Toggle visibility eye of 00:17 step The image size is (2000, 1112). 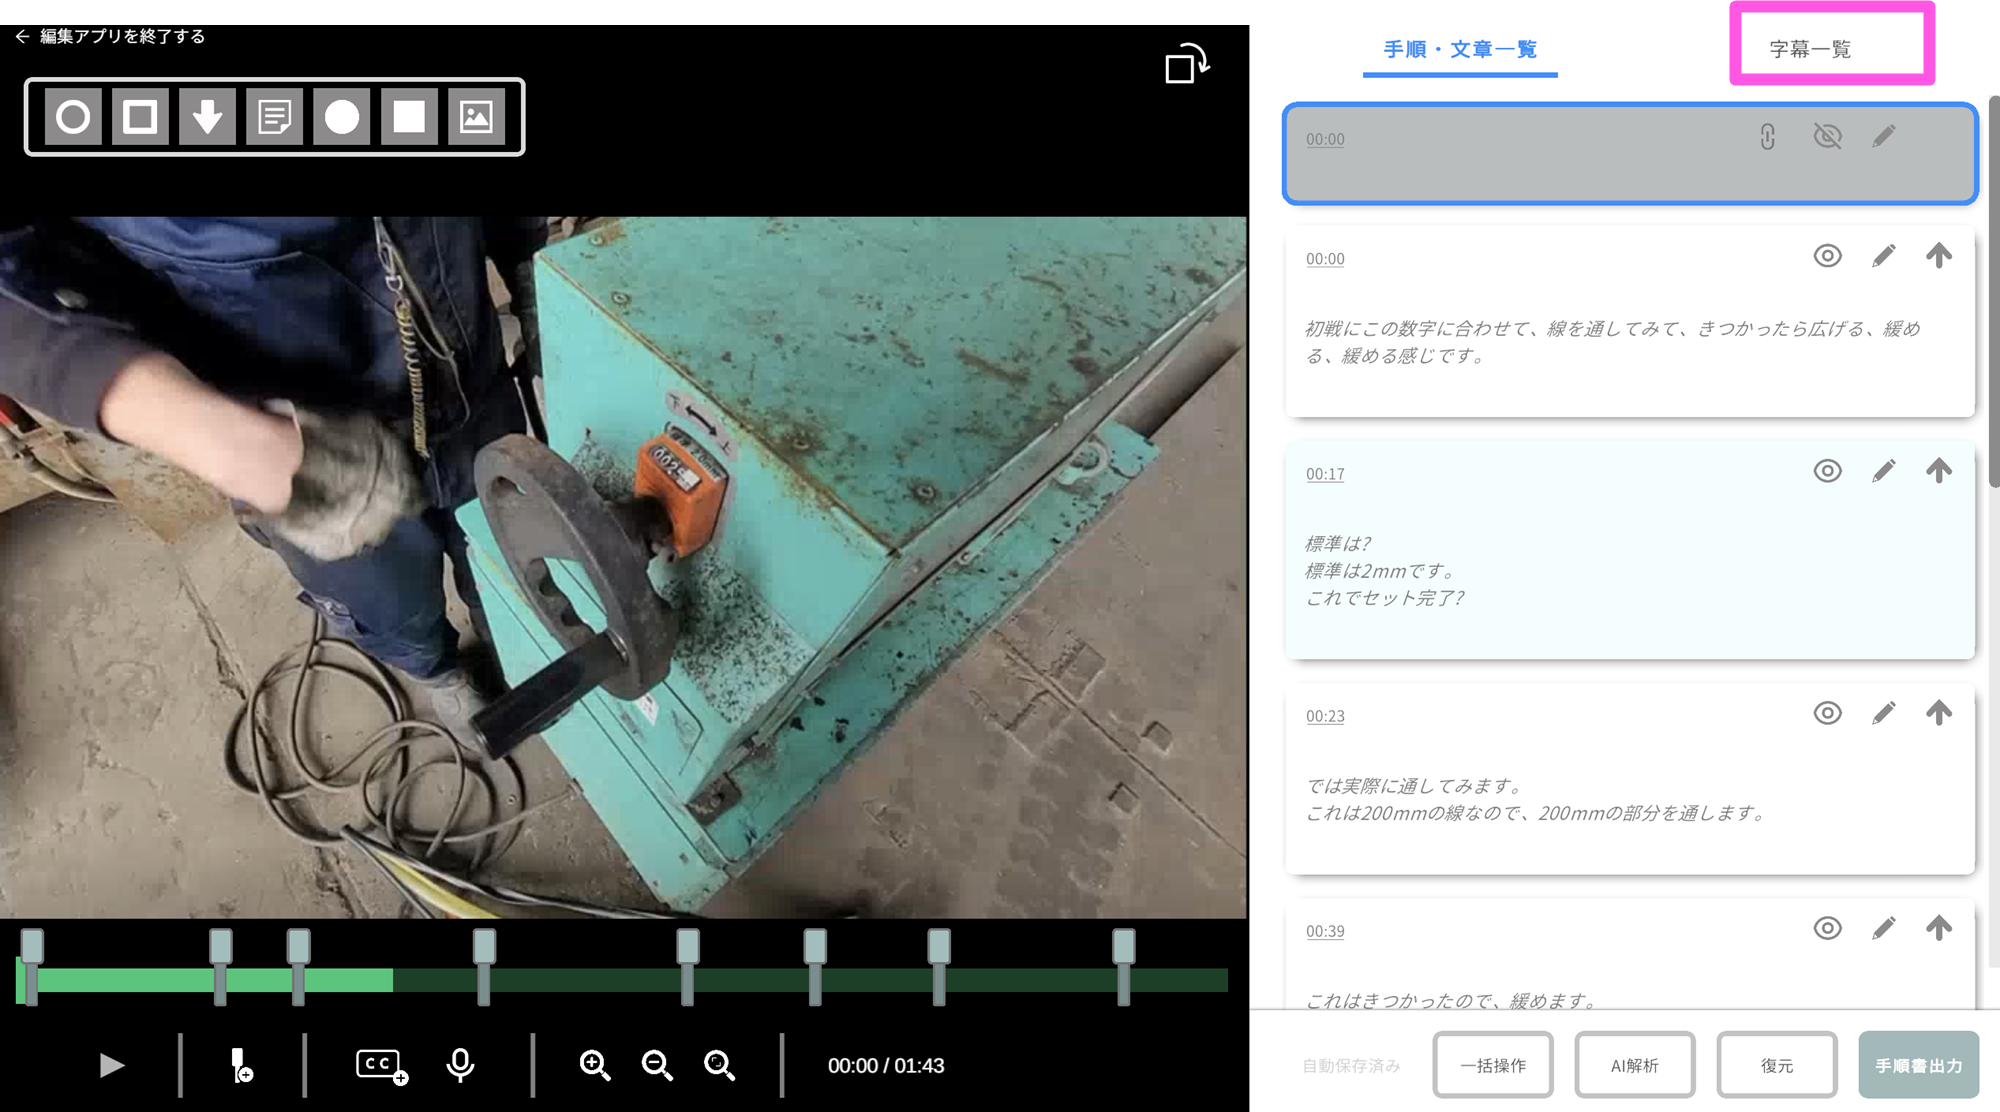pos(1827,471)
